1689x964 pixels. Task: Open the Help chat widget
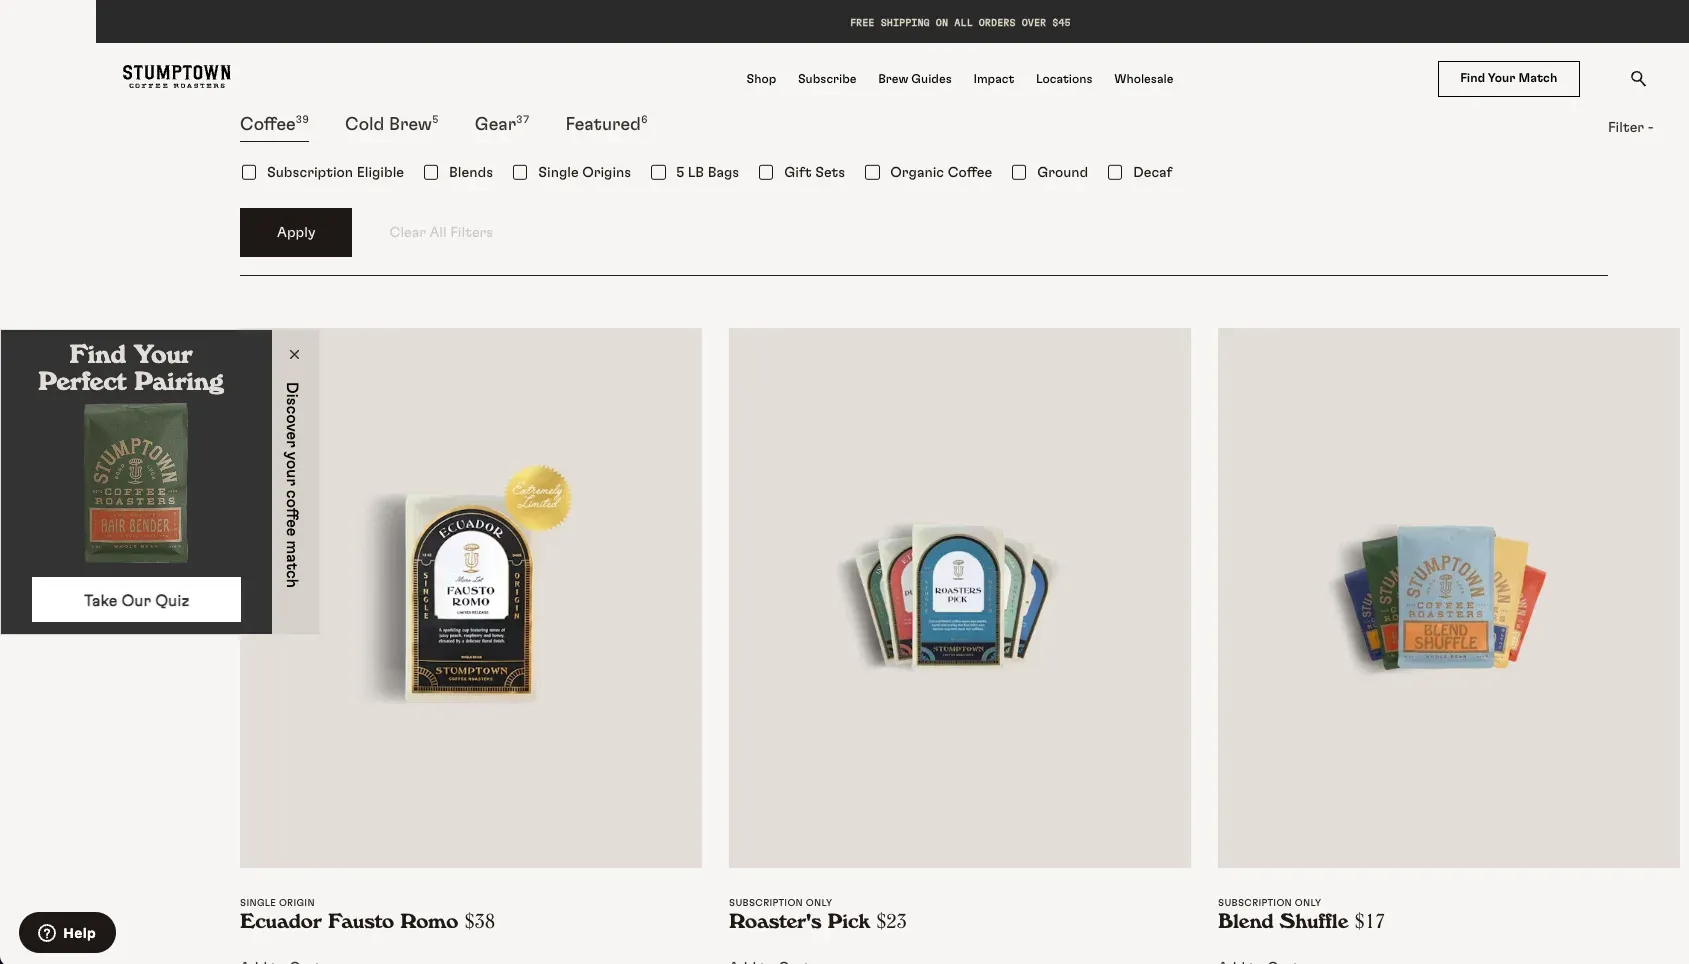tap(67, 933)
